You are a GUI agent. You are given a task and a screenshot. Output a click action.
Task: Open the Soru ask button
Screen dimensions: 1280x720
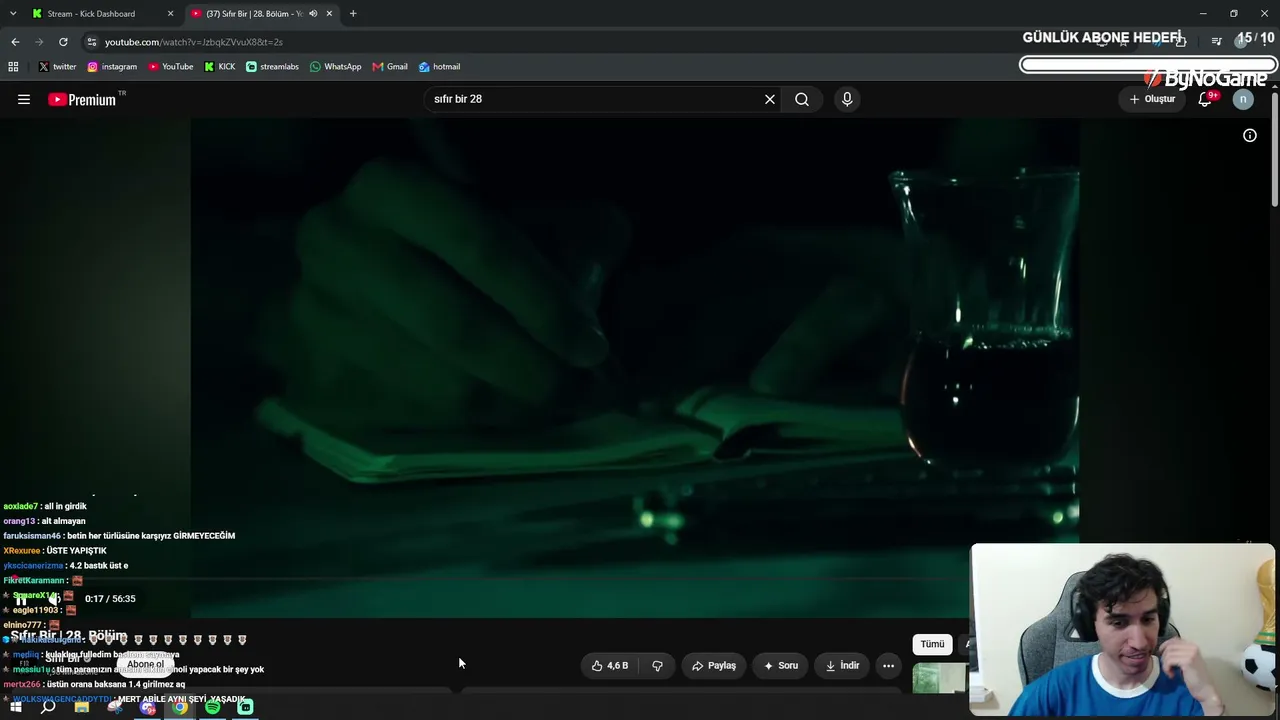point(781,666)
